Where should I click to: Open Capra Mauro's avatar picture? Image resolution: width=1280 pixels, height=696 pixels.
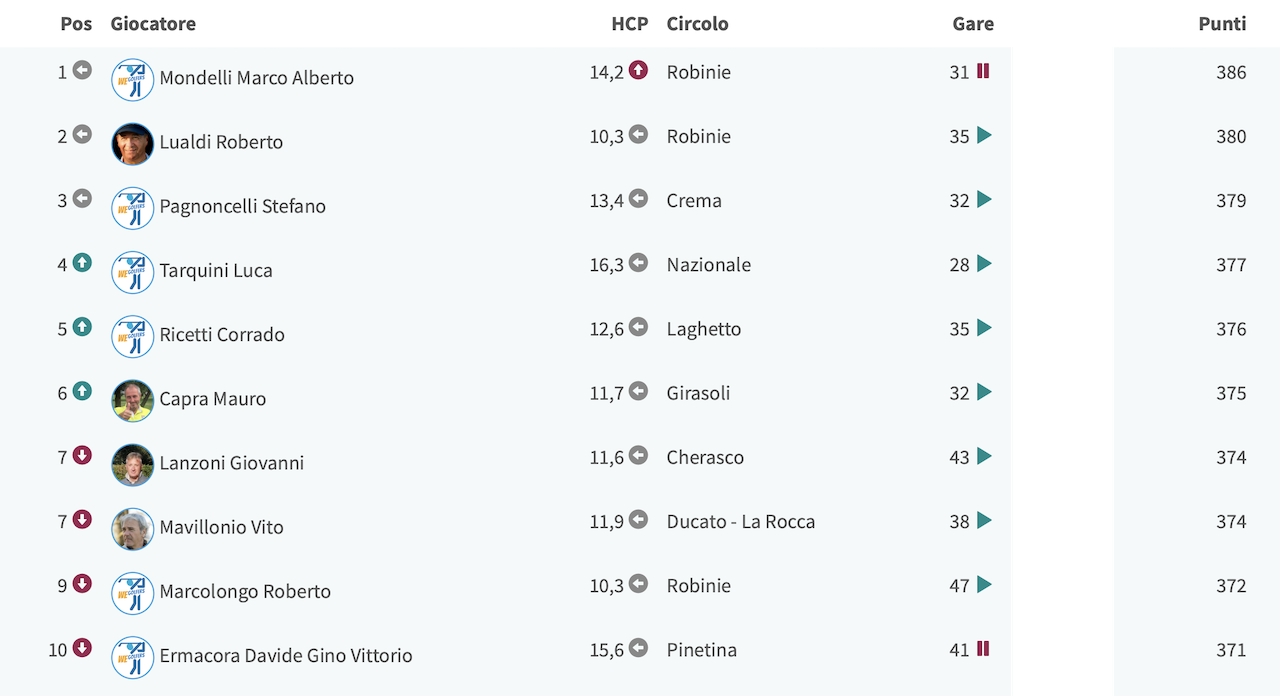click(x=132, y=401)
